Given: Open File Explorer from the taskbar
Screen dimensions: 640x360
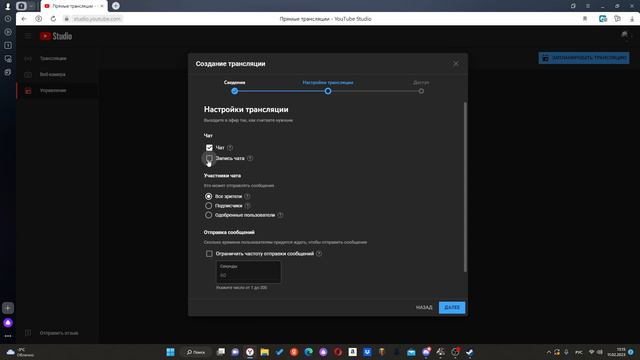Looking at the screenshot, I should [x=264, y=352].
